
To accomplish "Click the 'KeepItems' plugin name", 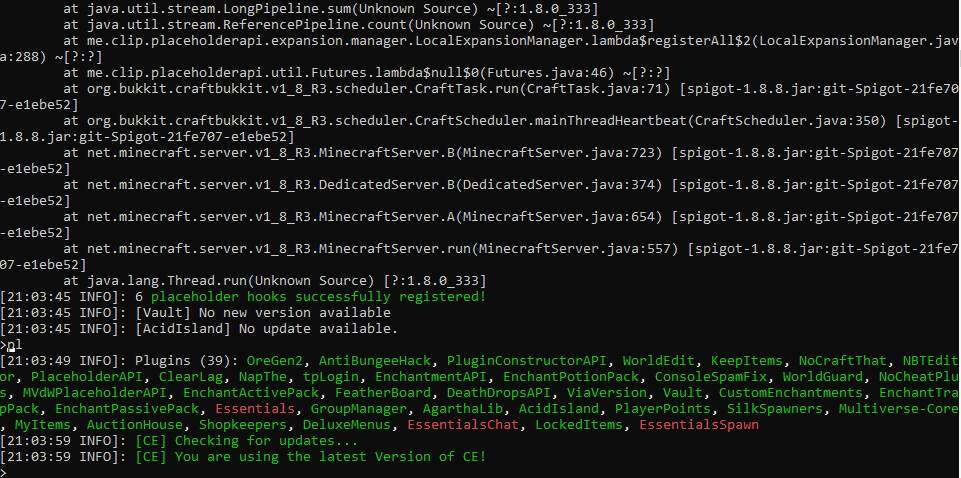I will click(746, 360).
